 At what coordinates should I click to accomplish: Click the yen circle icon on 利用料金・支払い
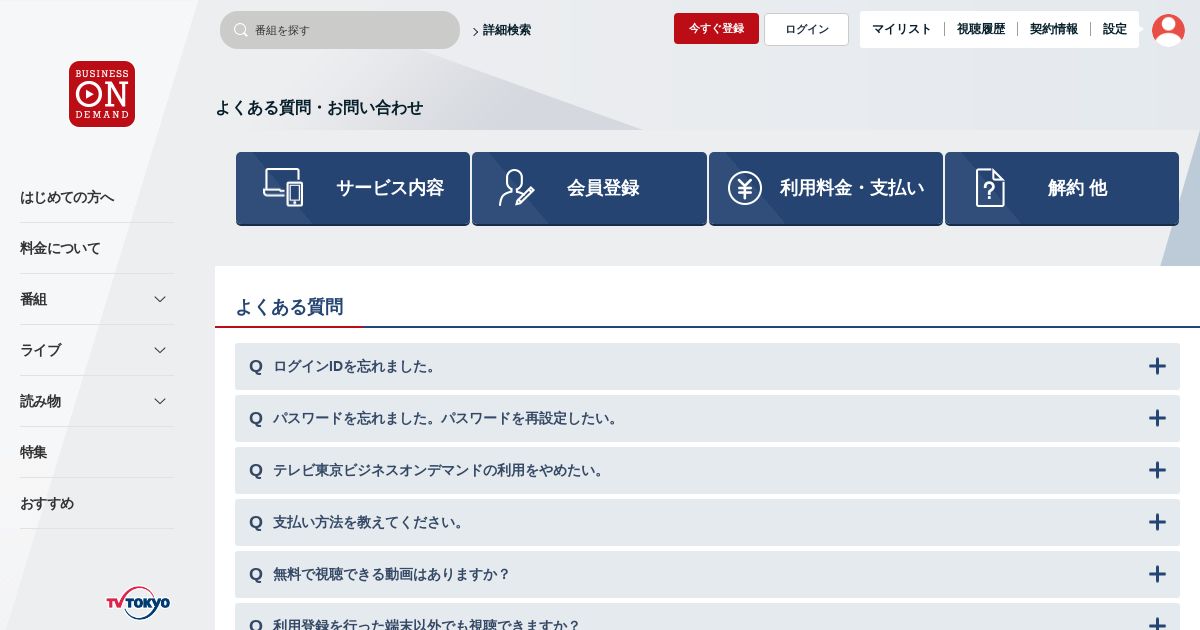(745, 188)
